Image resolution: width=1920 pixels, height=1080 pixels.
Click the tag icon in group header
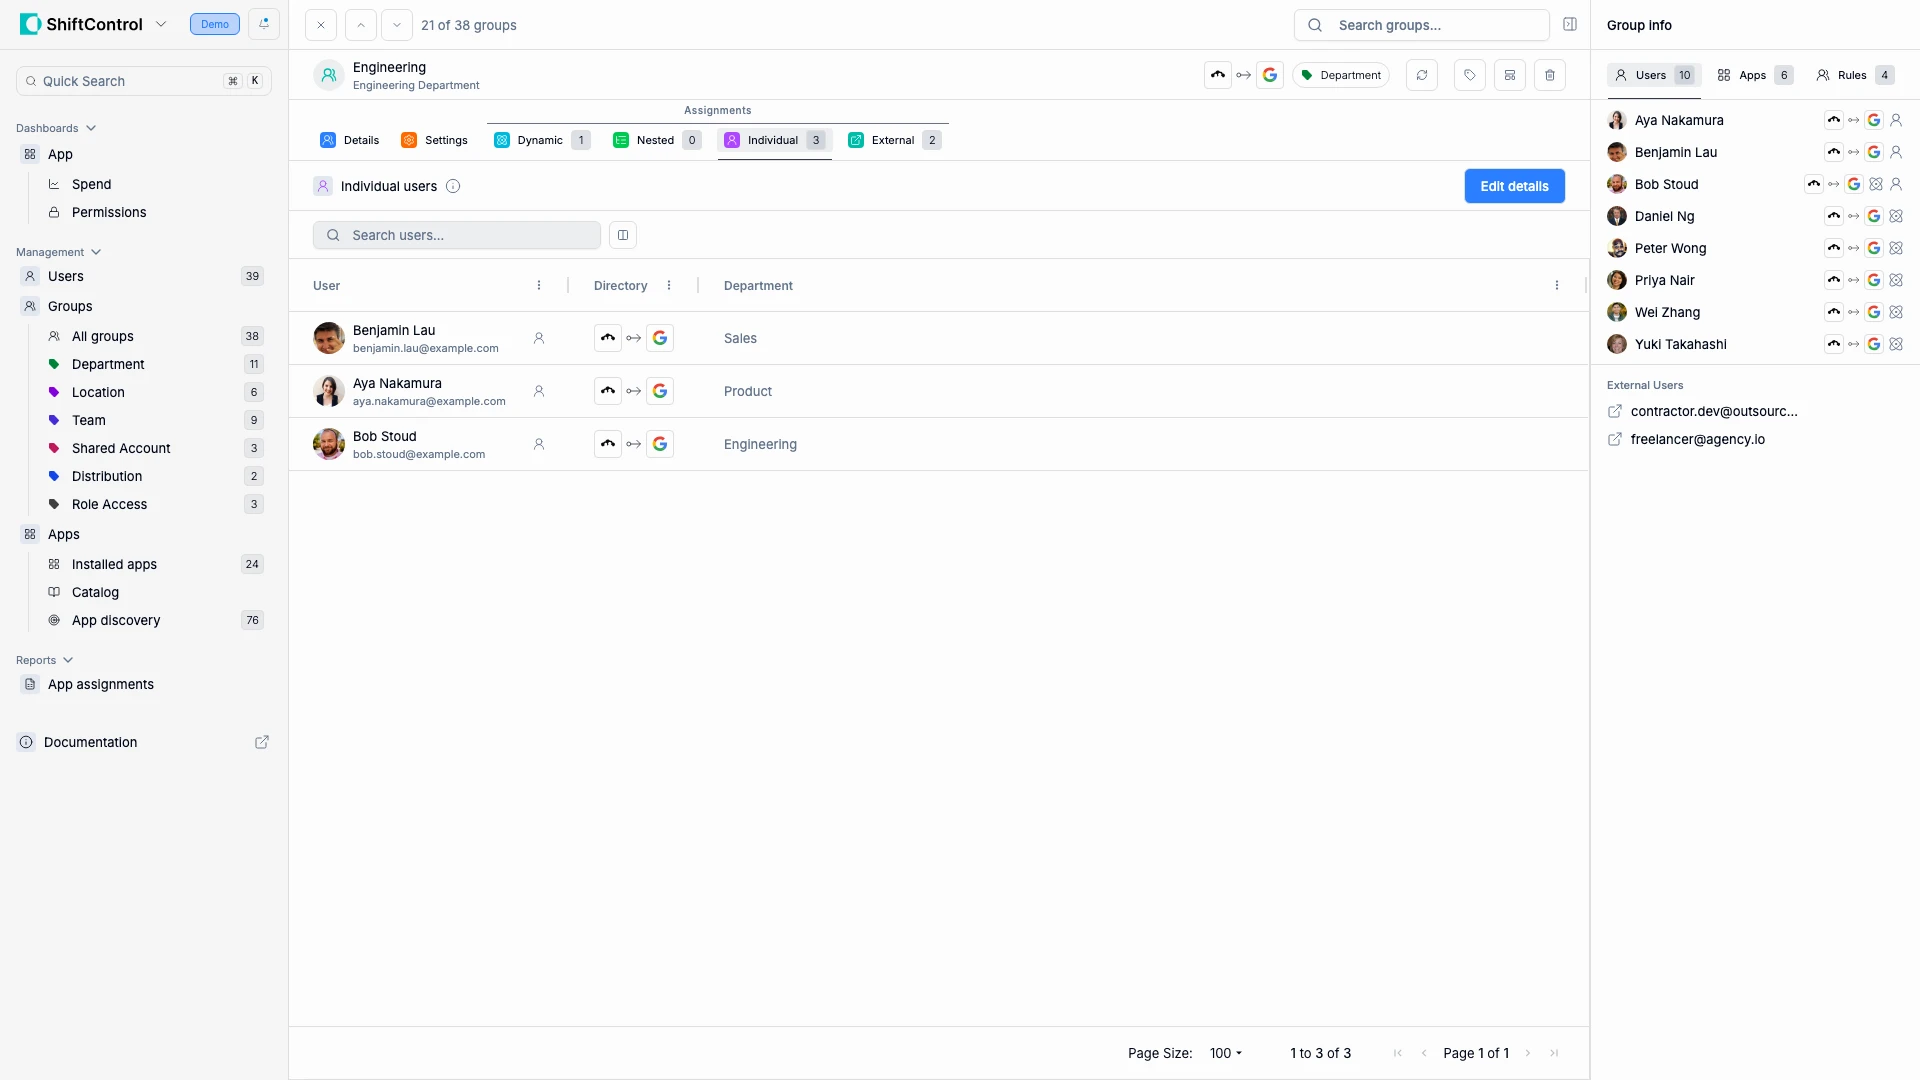(1469, 75)
